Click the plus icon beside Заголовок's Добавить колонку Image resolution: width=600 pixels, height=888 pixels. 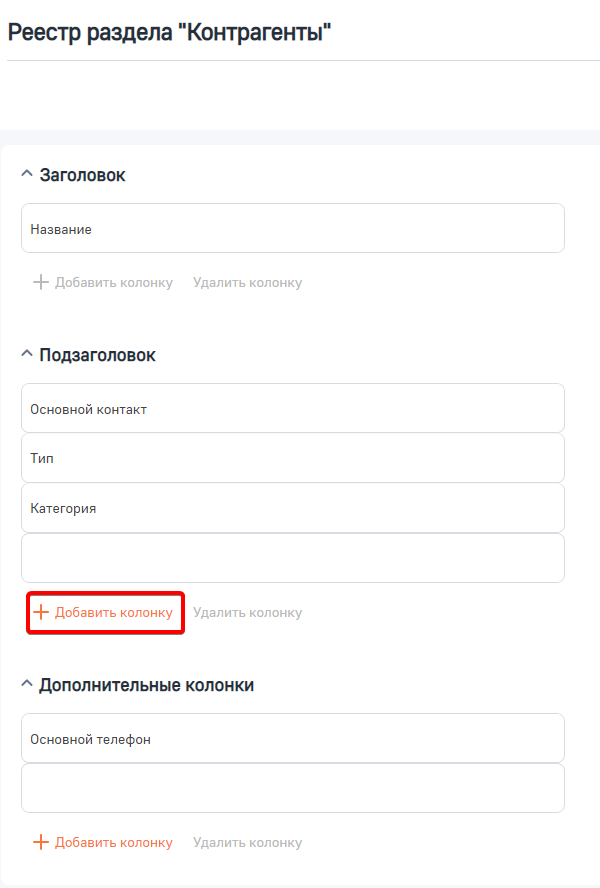click(41, 282)
